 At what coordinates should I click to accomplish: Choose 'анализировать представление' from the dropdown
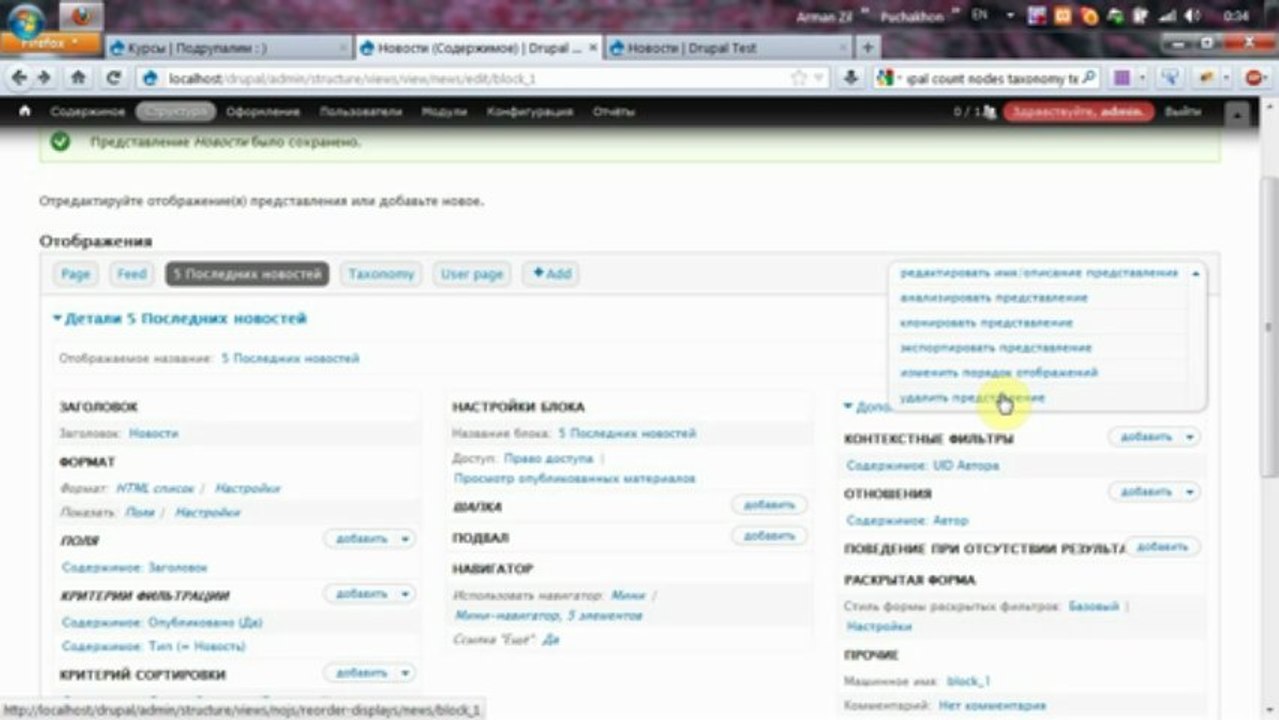(993, 298)
